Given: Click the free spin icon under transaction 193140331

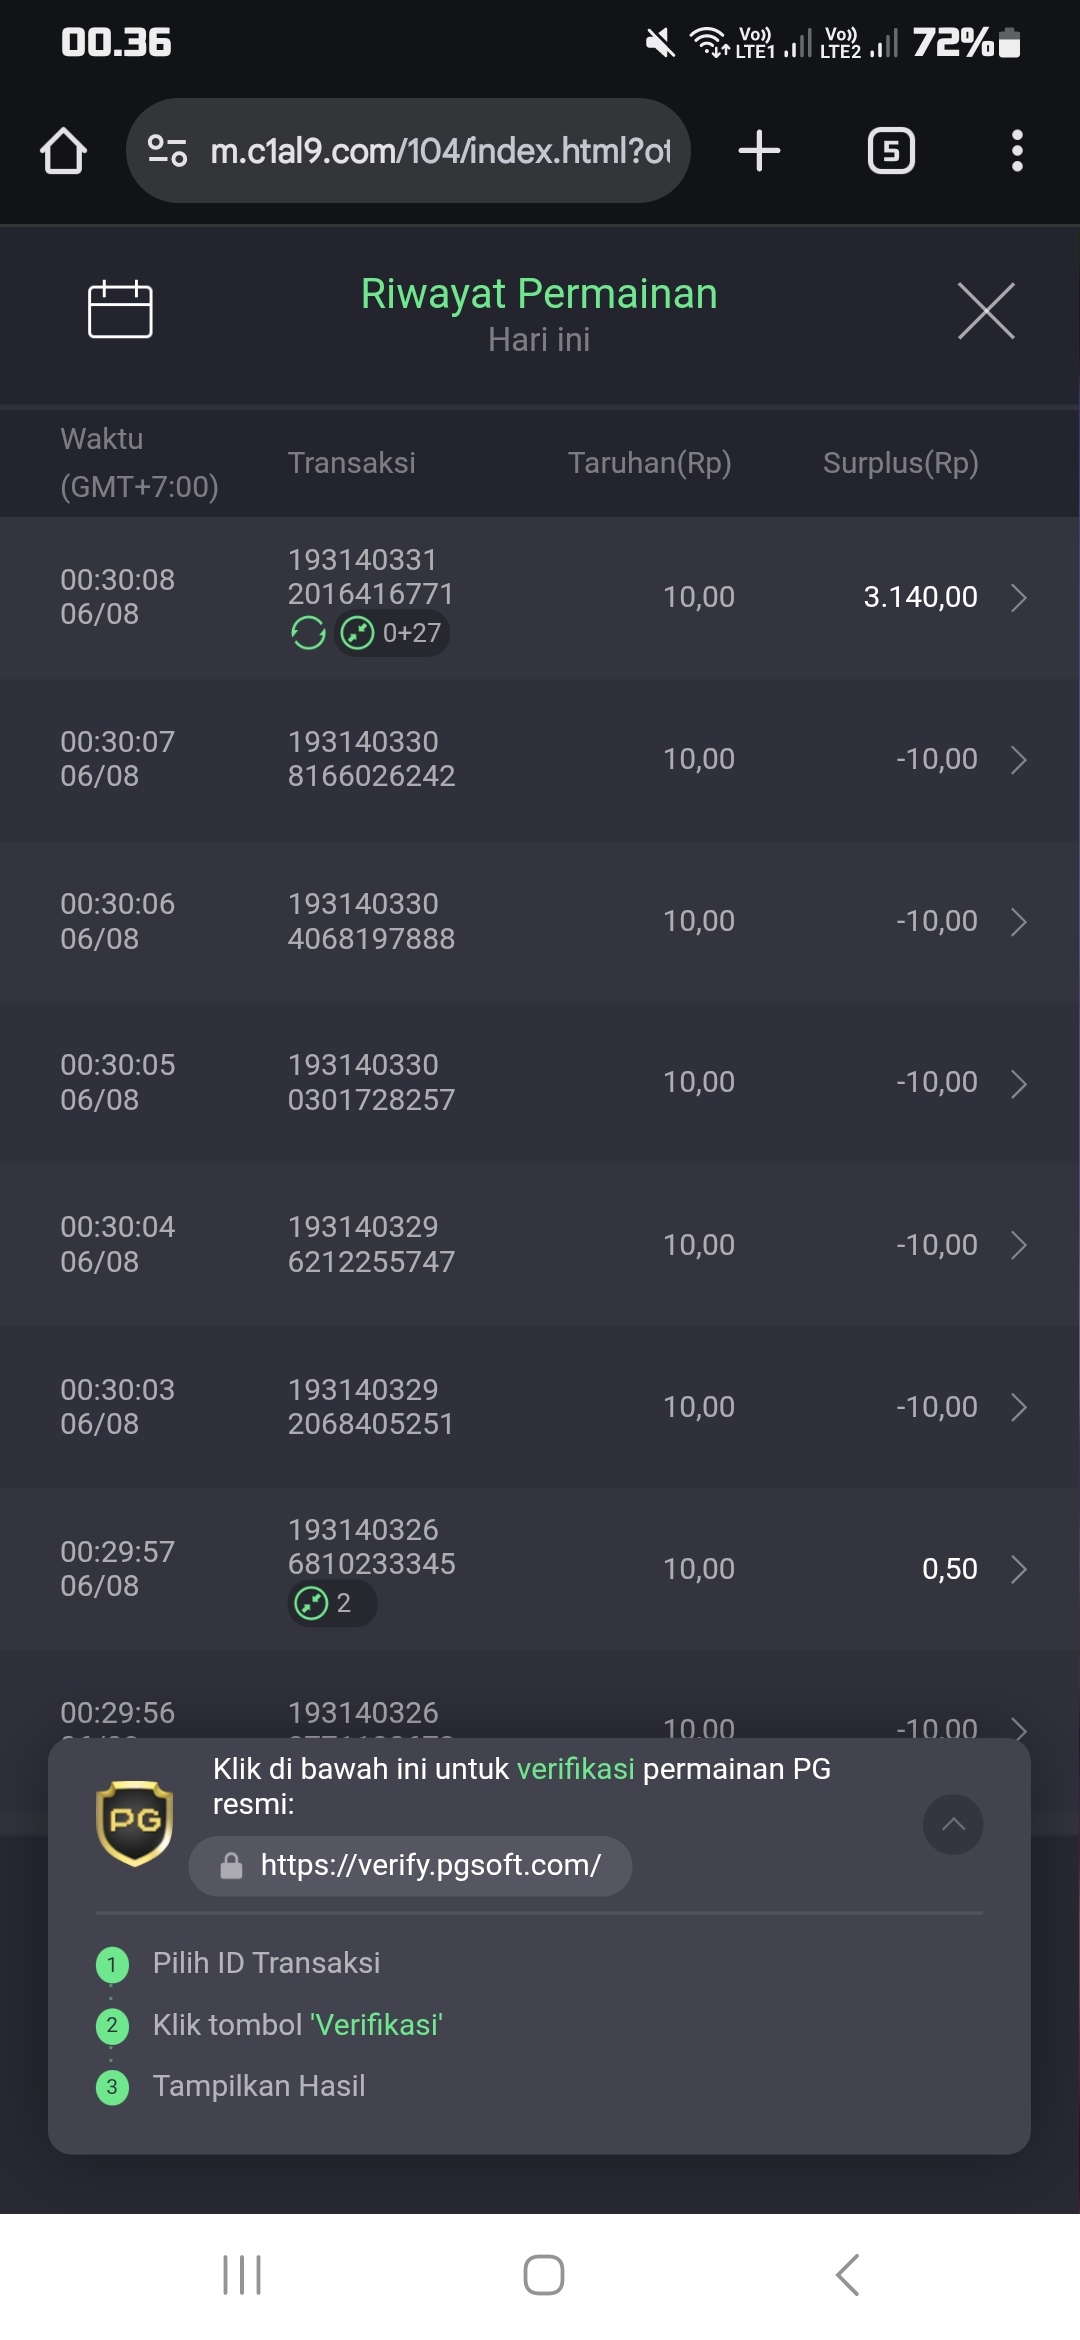Looking at the screenshot, I should click(308, 633).
